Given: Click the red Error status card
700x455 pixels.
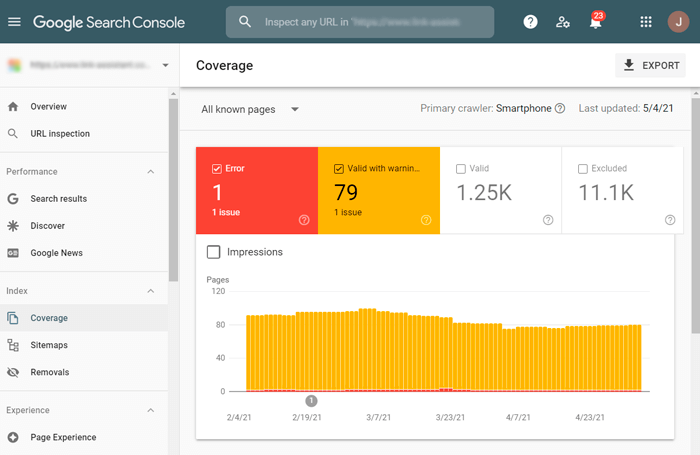Looking at the screenshot, I should (x=257, y=190).
